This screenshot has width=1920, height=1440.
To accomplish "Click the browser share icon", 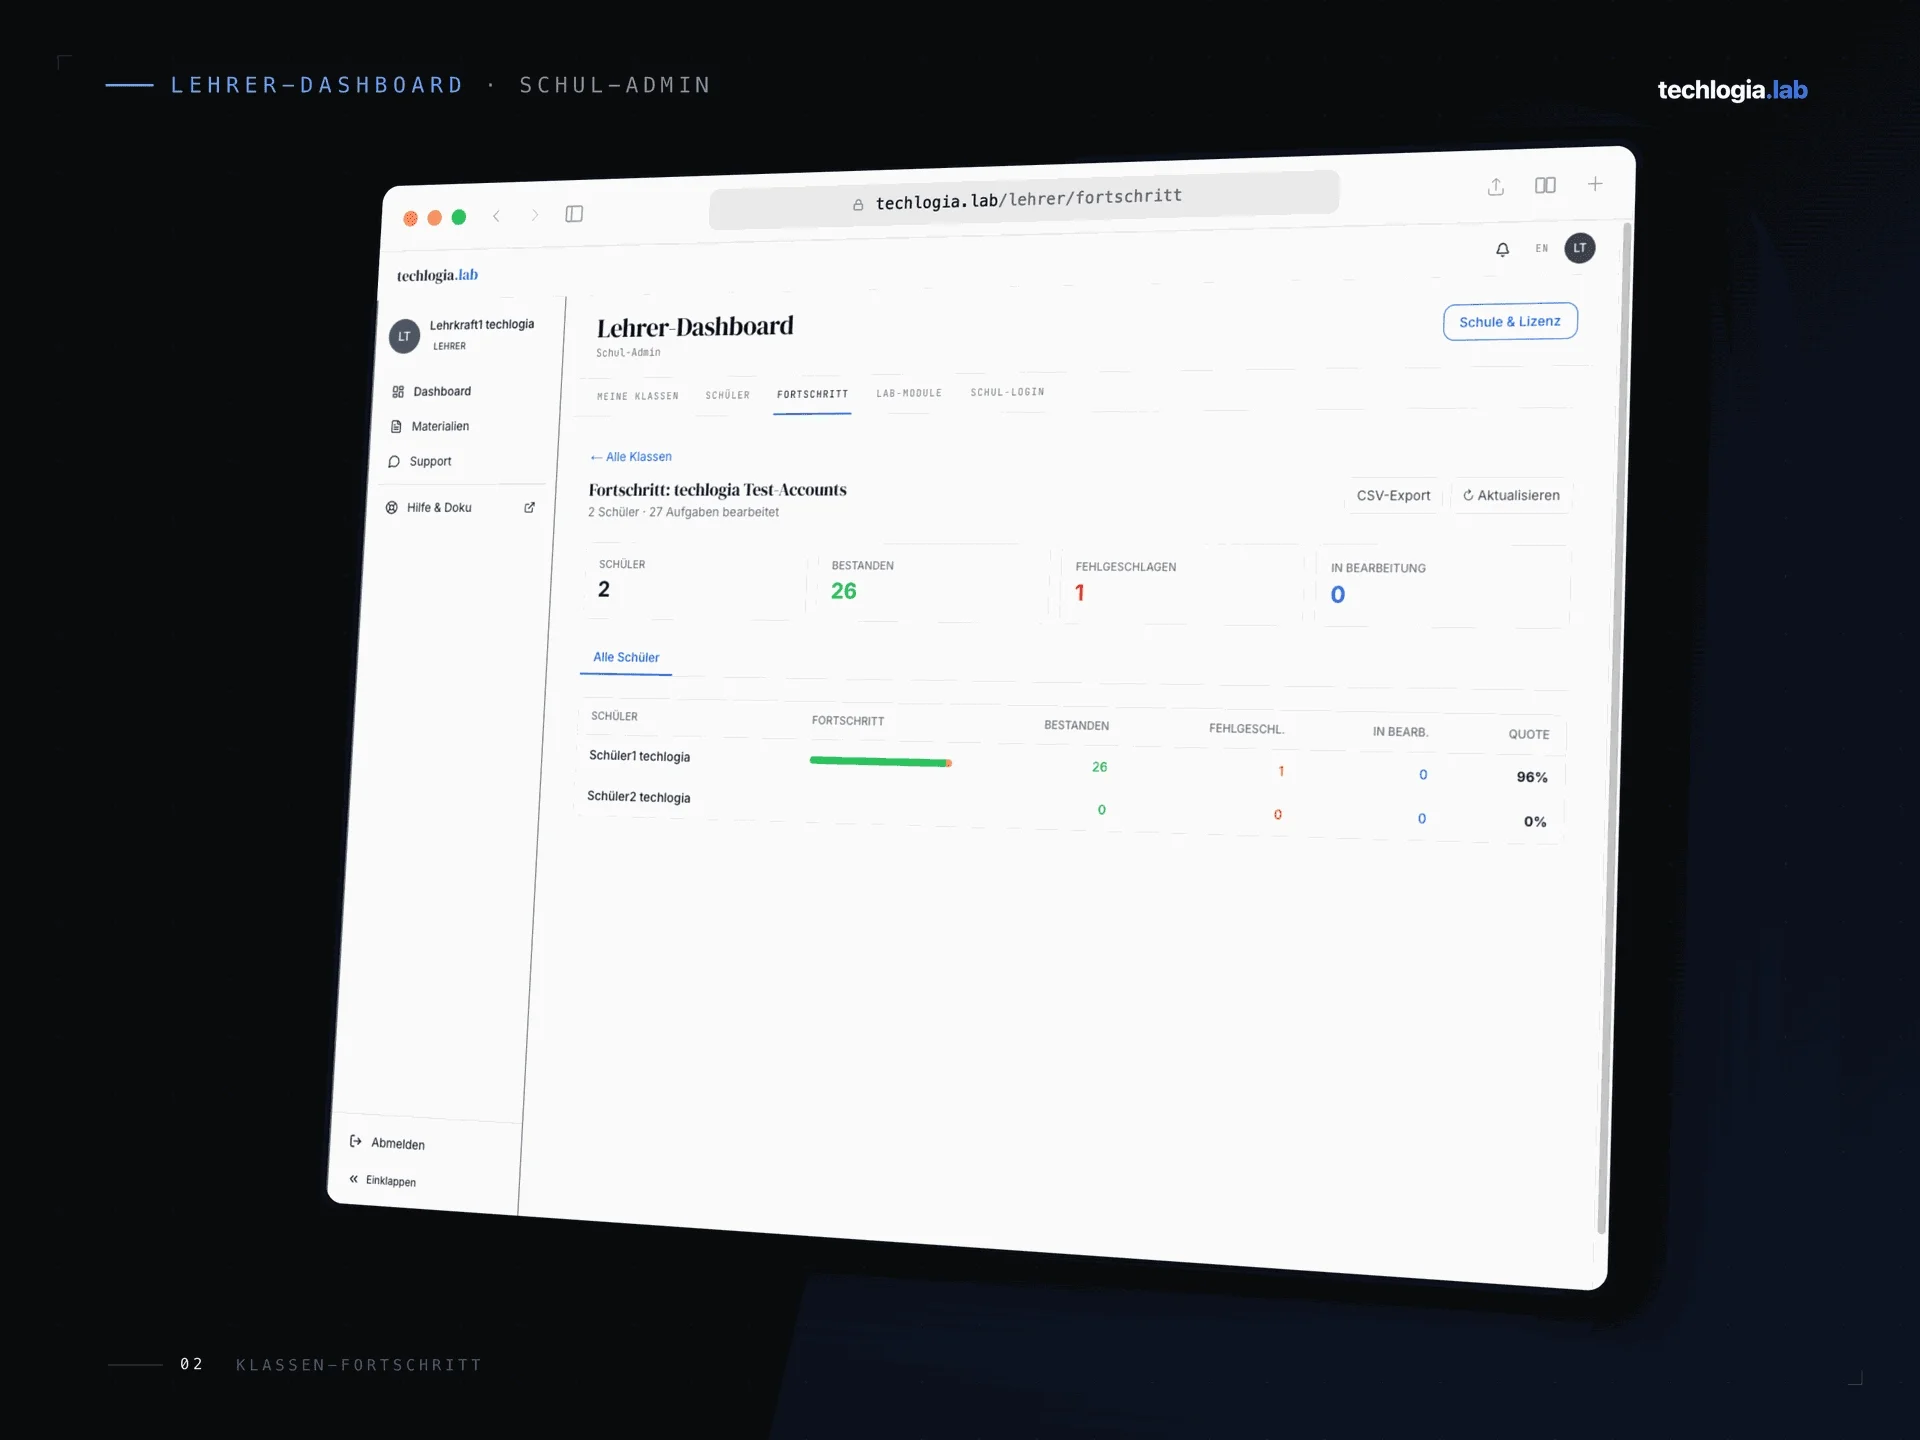I will (1496, 187).
